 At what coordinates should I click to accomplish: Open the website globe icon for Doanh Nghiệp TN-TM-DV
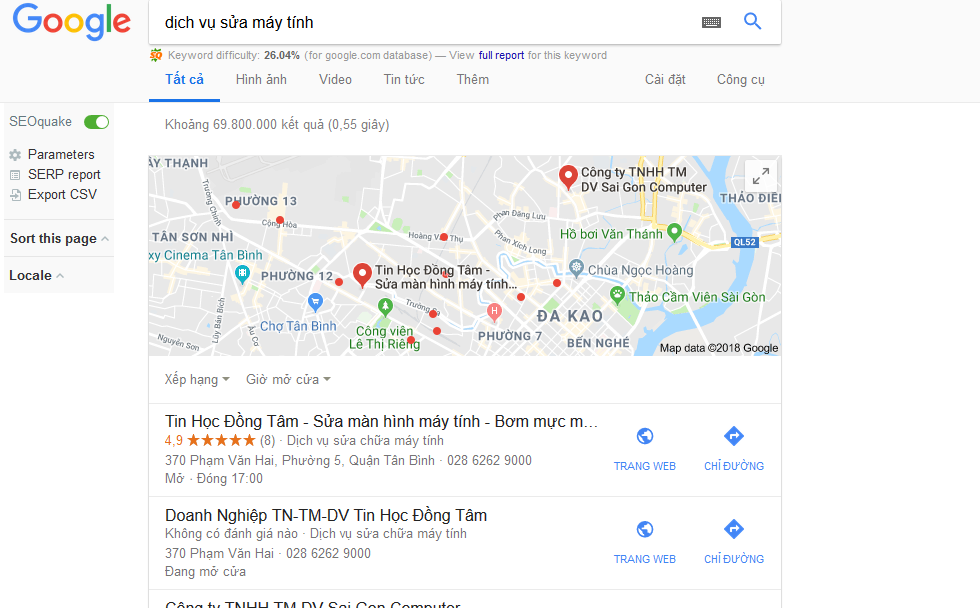[x=645, y=529]
